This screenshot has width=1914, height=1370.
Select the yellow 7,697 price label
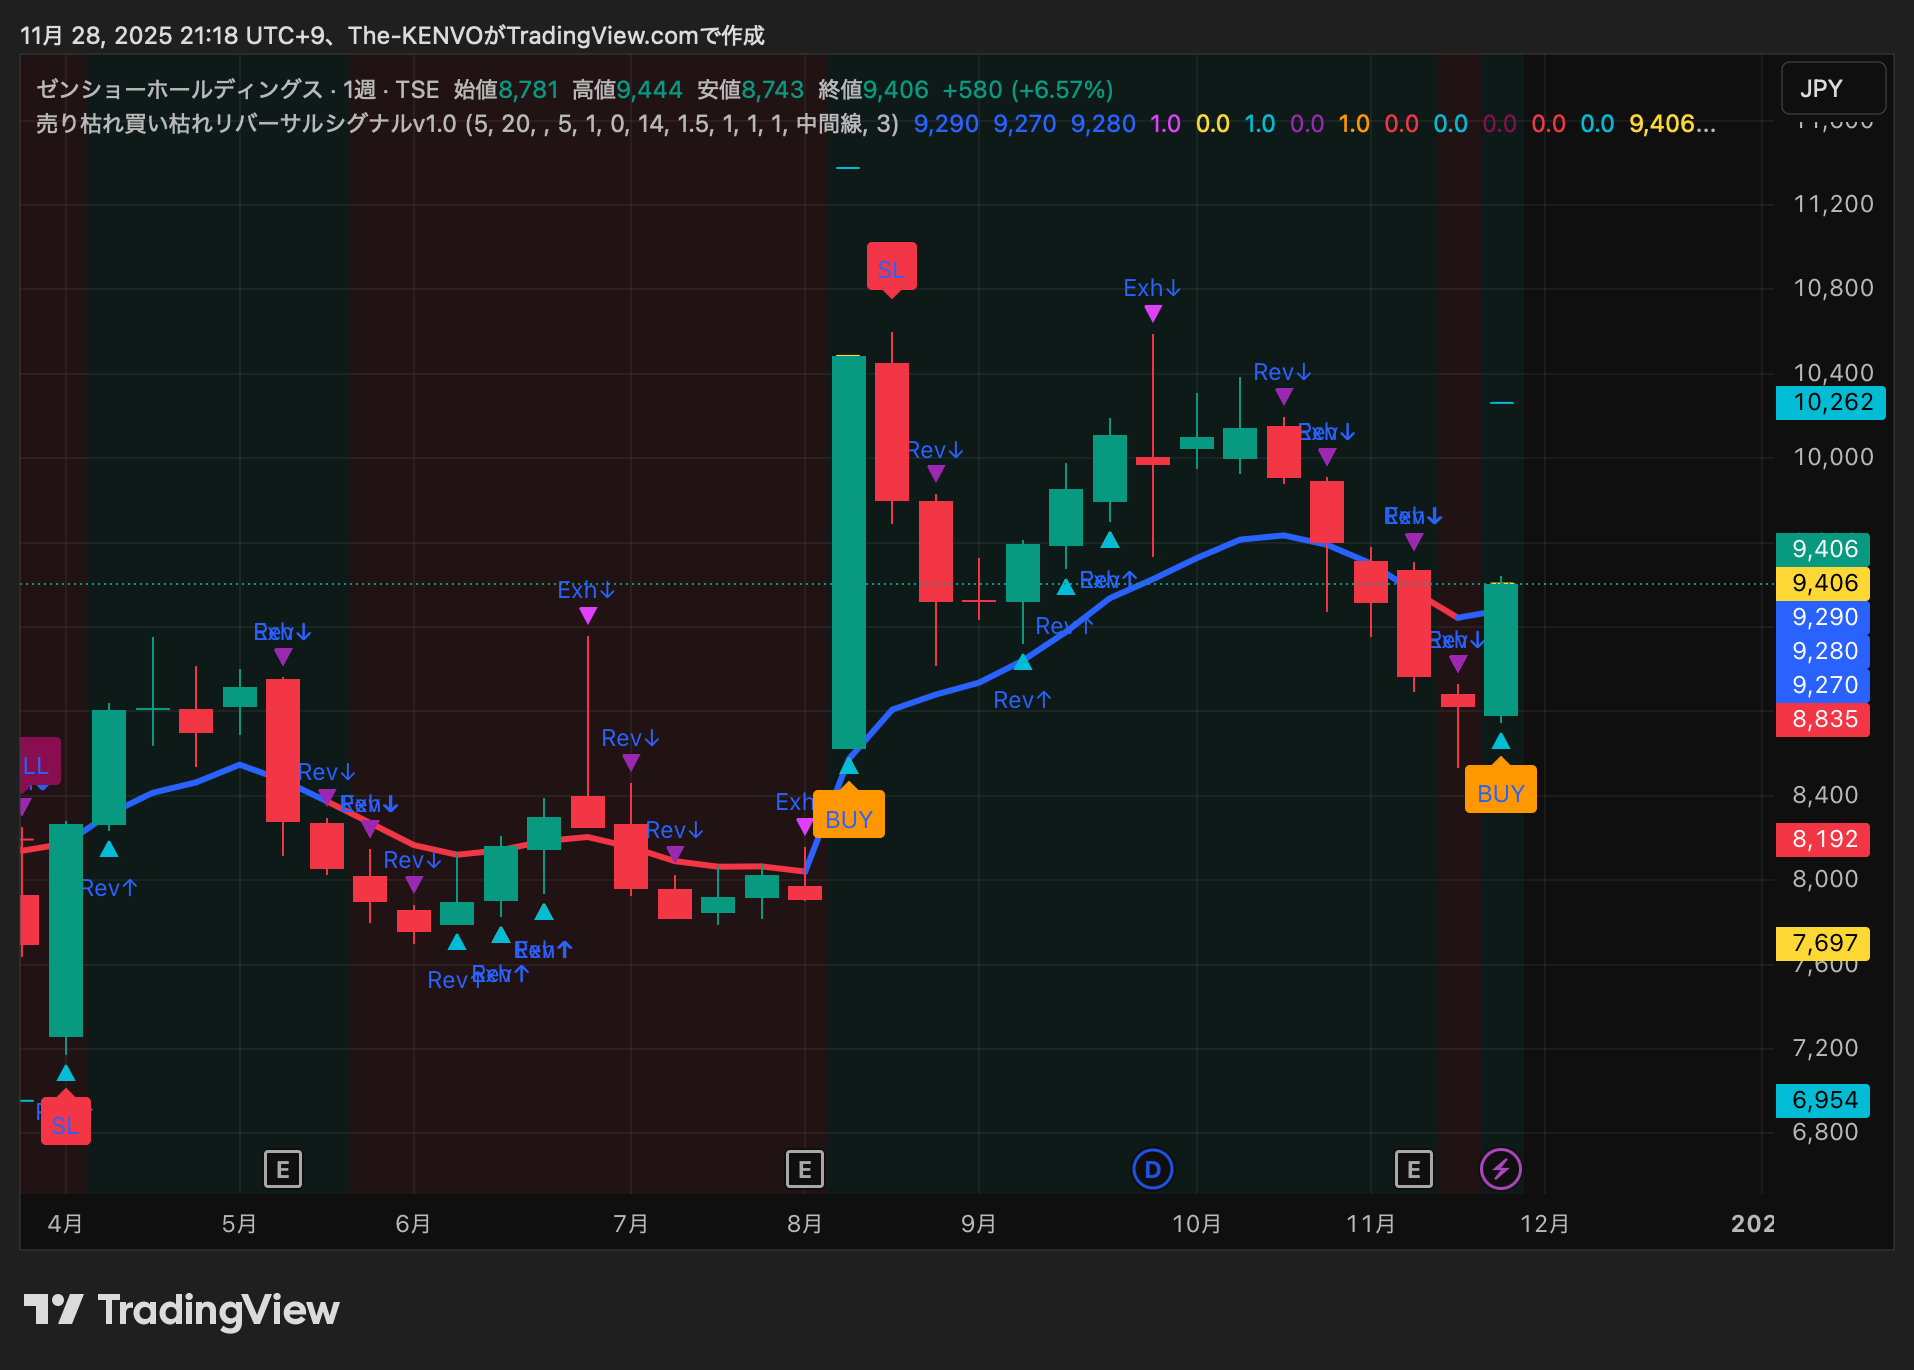pos(1823,942)
